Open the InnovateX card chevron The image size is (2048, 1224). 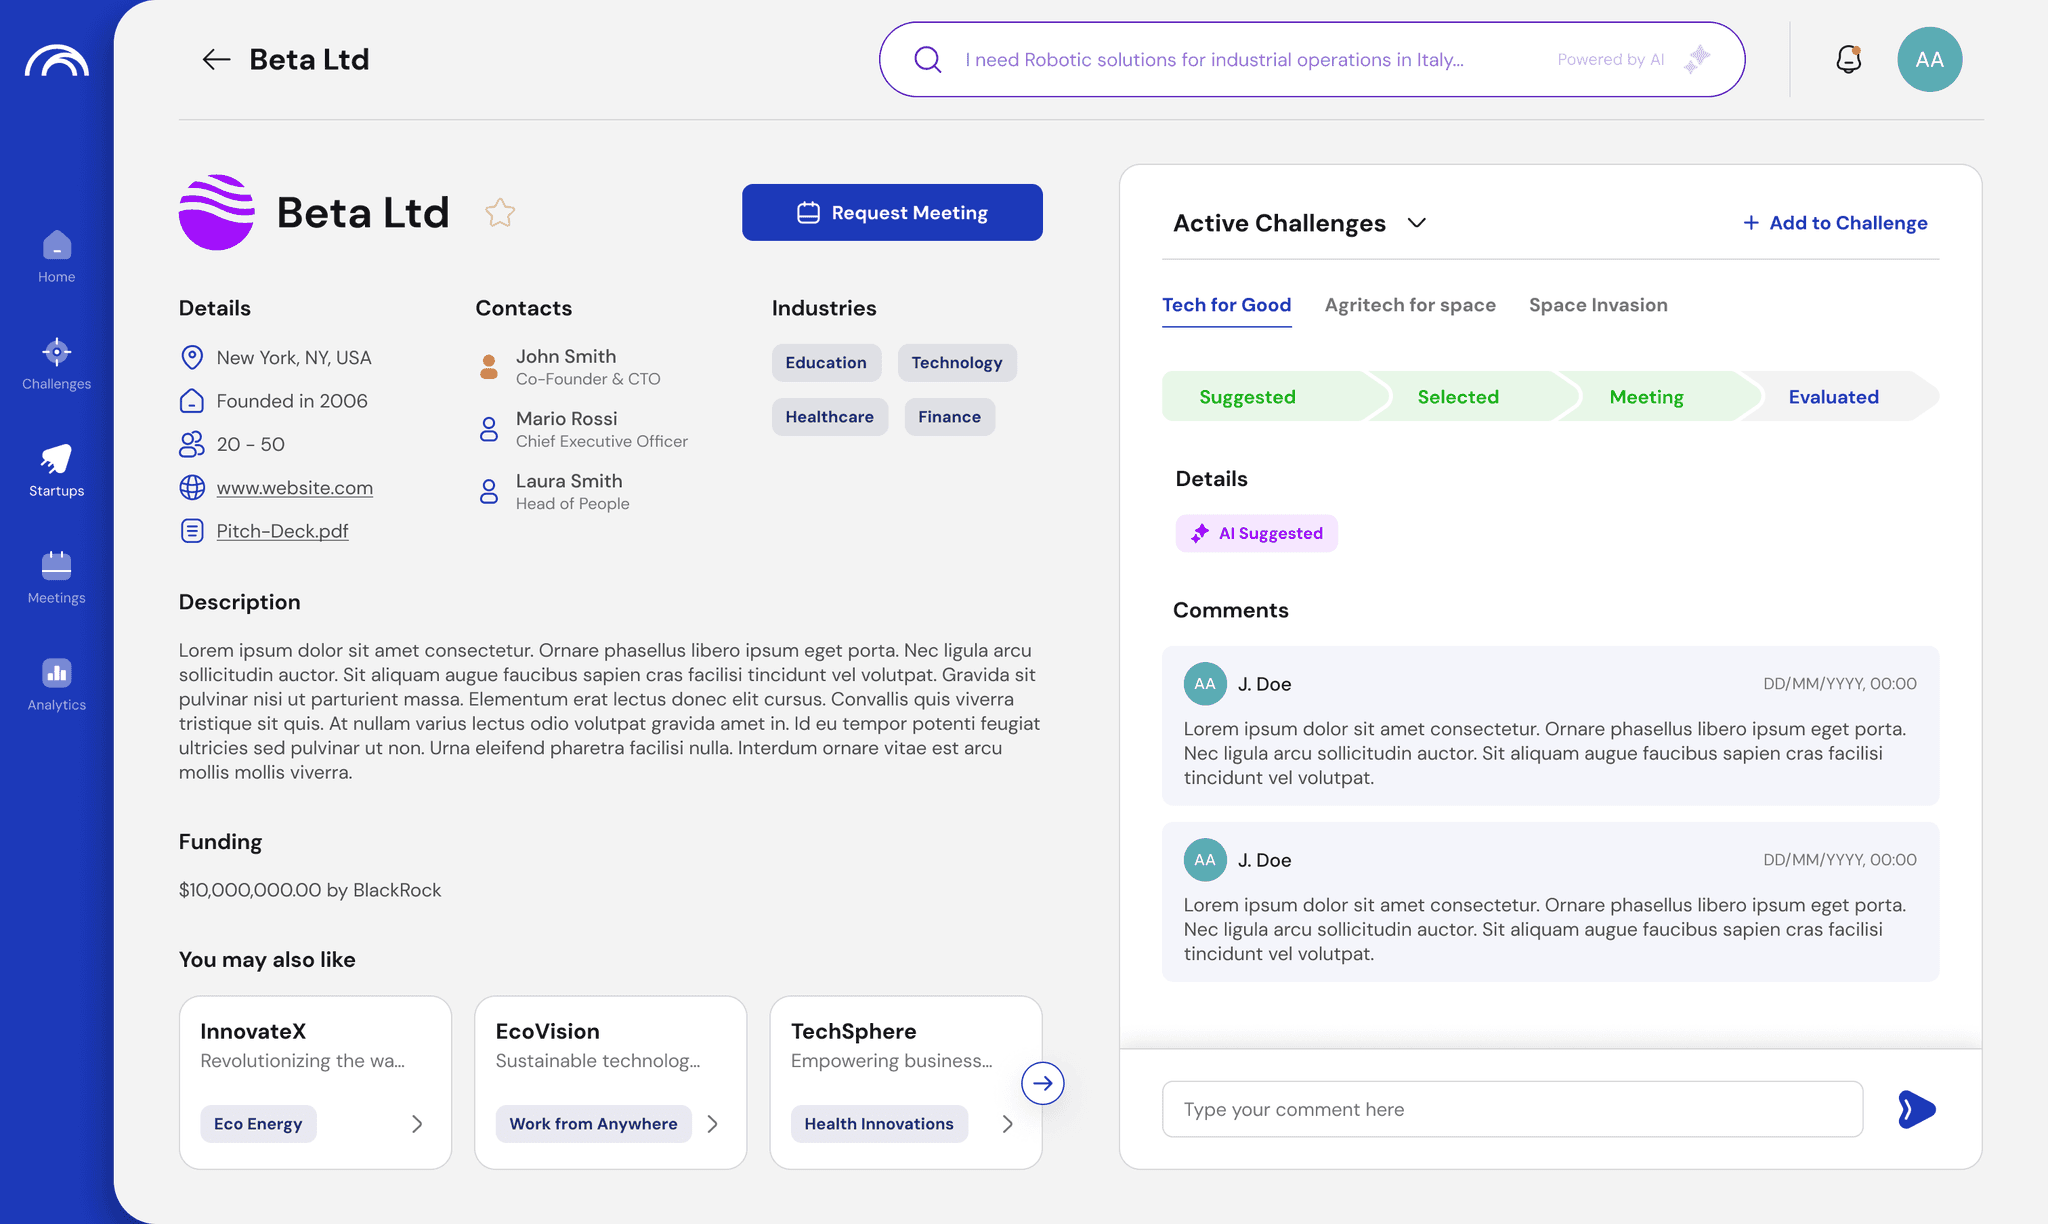point(417,1124)
